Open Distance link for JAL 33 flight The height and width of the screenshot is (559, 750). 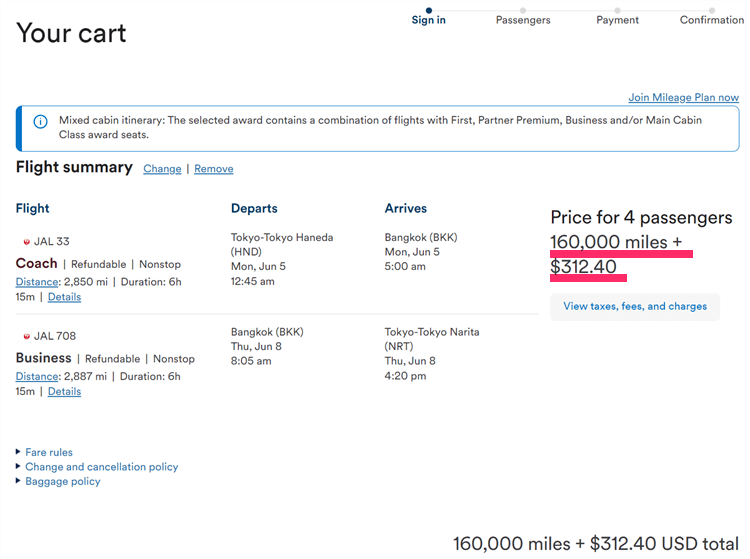pyautogui.click(x=37, y=282)
